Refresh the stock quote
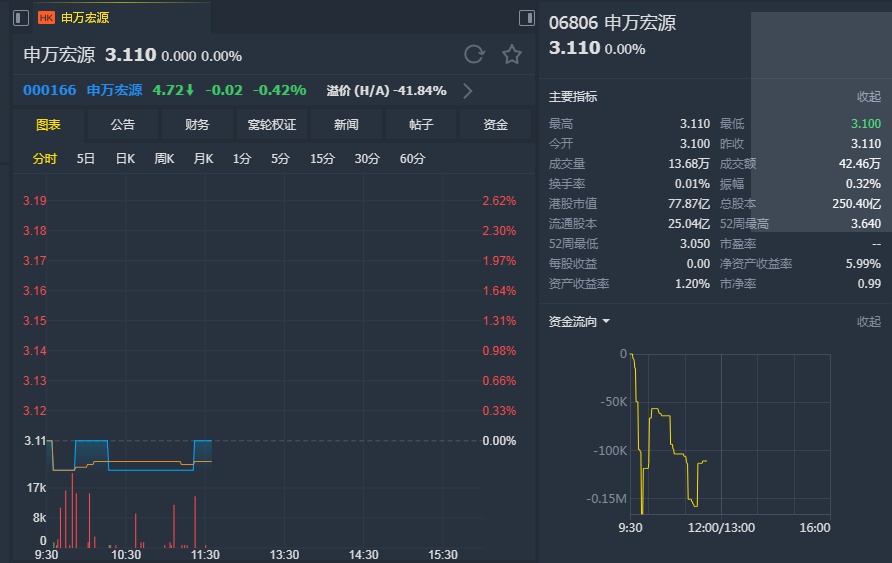 point(474,55)
